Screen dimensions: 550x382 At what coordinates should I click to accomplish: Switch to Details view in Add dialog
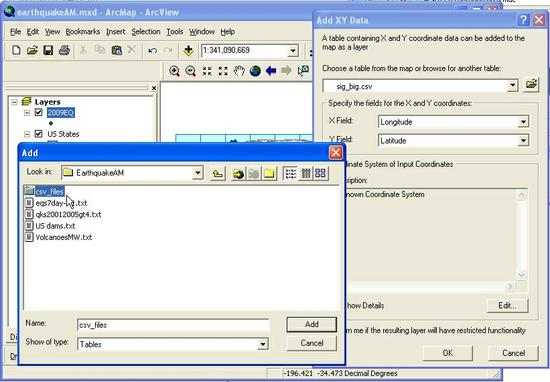[x=306, y=173]
